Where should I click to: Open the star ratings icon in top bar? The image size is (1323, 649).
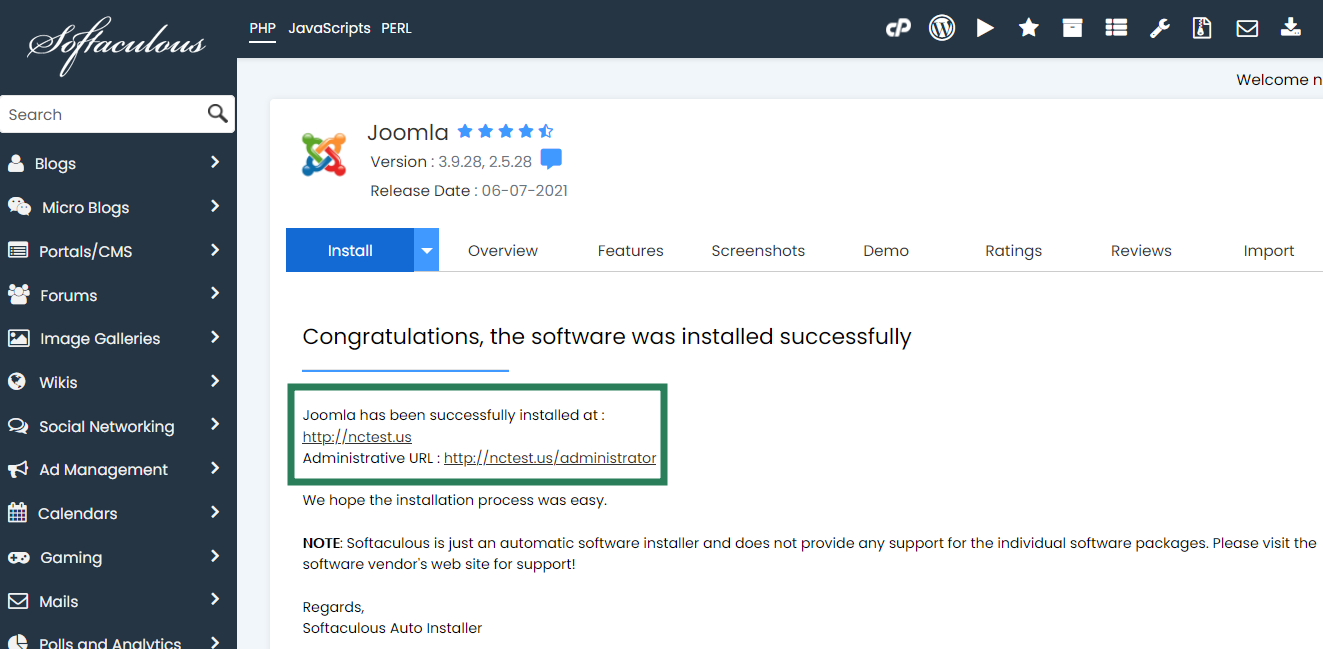pos(1028,28)
